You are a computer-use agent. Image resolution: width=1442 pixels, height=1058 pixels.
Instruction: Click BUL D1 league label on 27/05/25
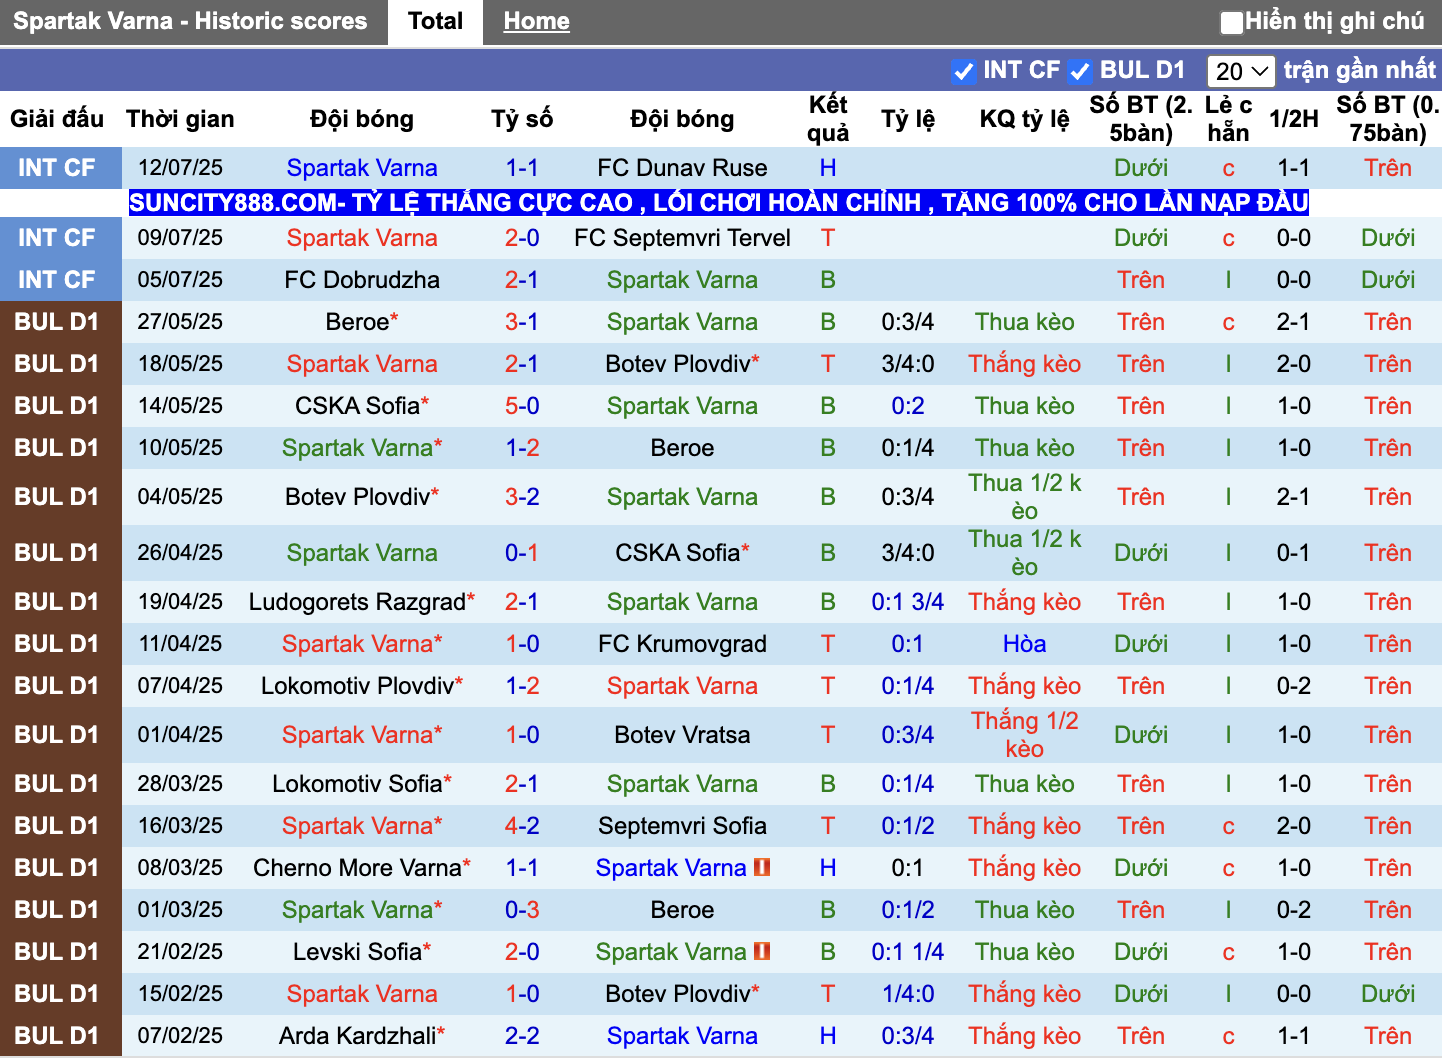click(57, 322)
